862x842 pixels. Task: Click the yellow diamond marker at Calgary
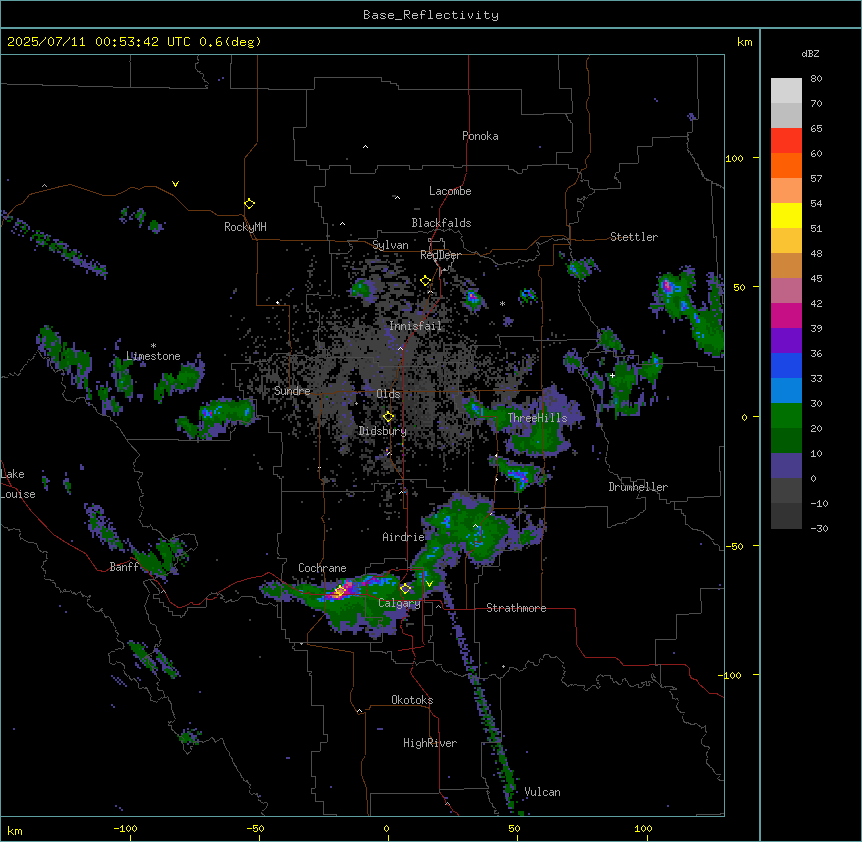(405, 589)
